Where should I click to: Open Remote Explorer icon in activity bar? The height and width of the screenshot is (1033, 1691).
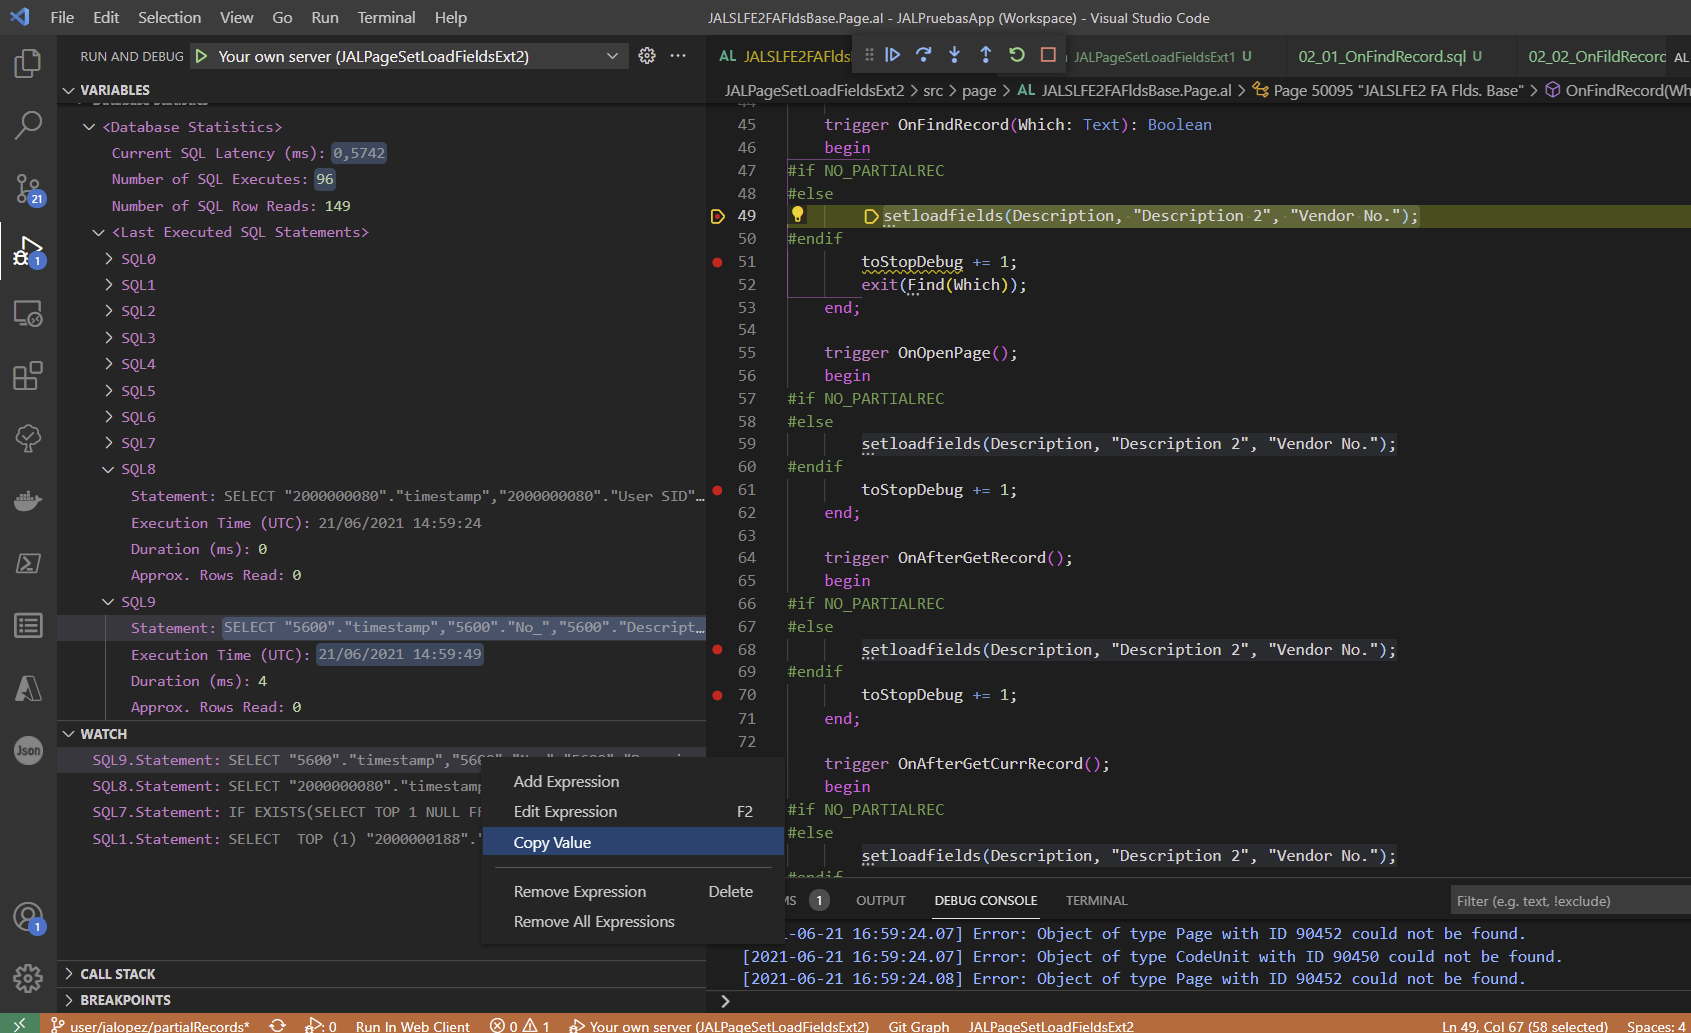pyautogui.click(x=28, y=314)
